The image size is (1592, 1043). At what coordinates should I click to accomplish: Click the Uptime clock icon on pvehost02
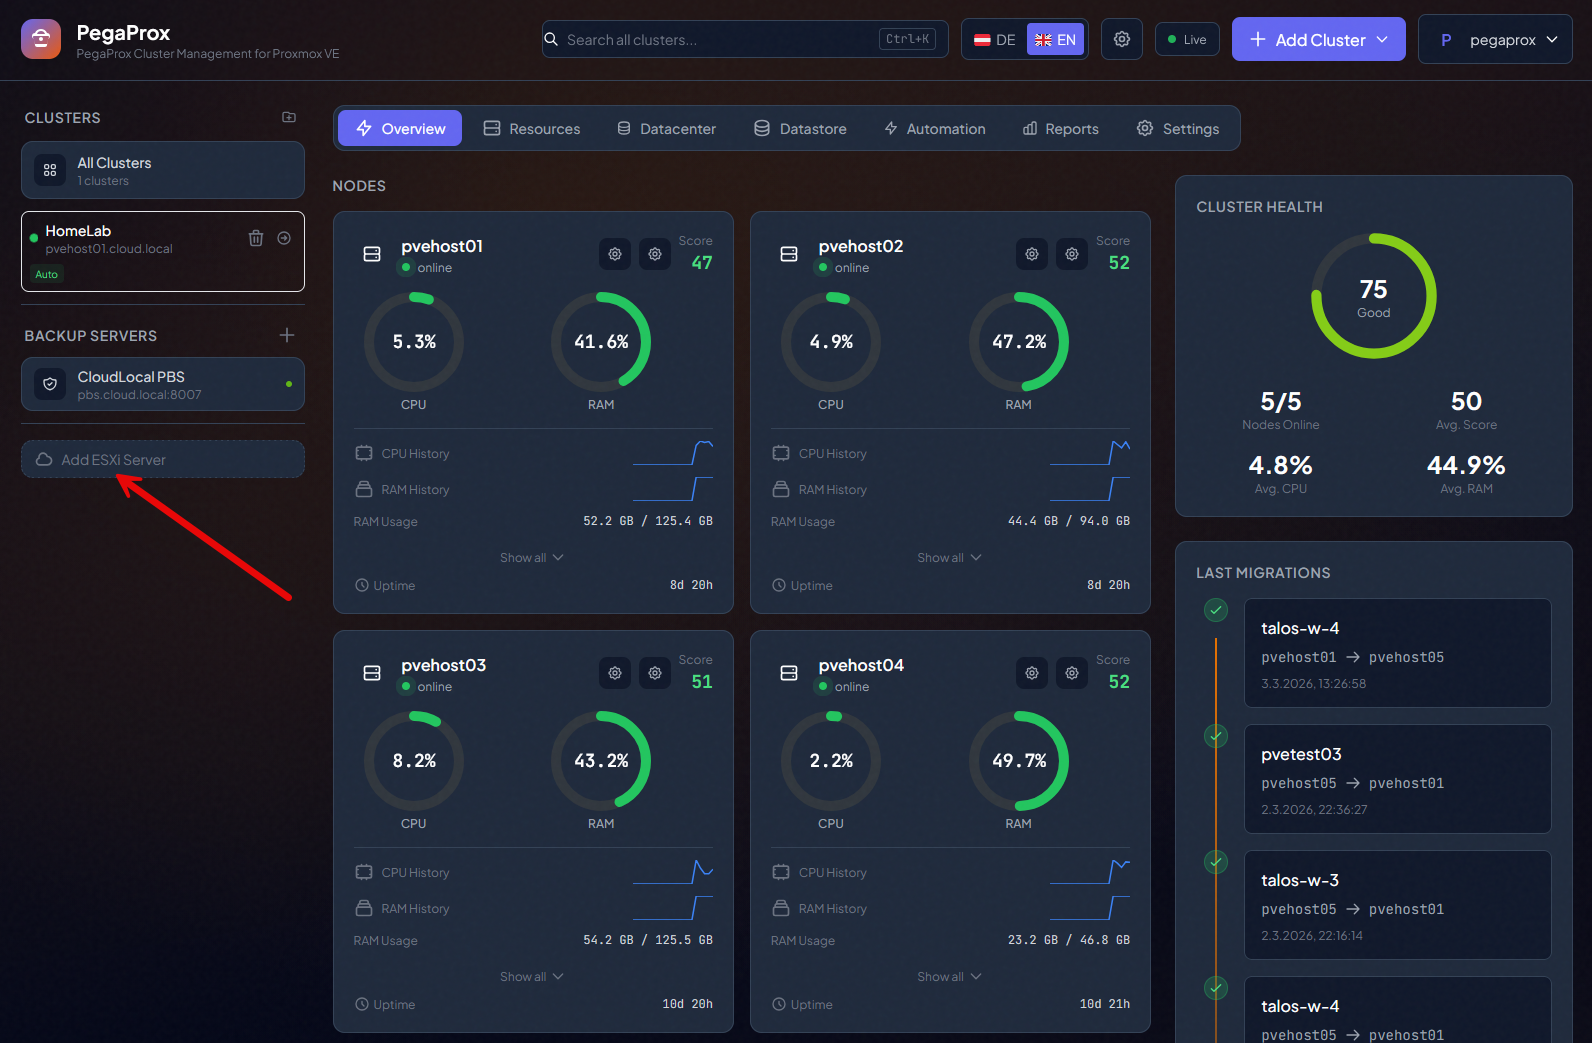click(779, 585)
